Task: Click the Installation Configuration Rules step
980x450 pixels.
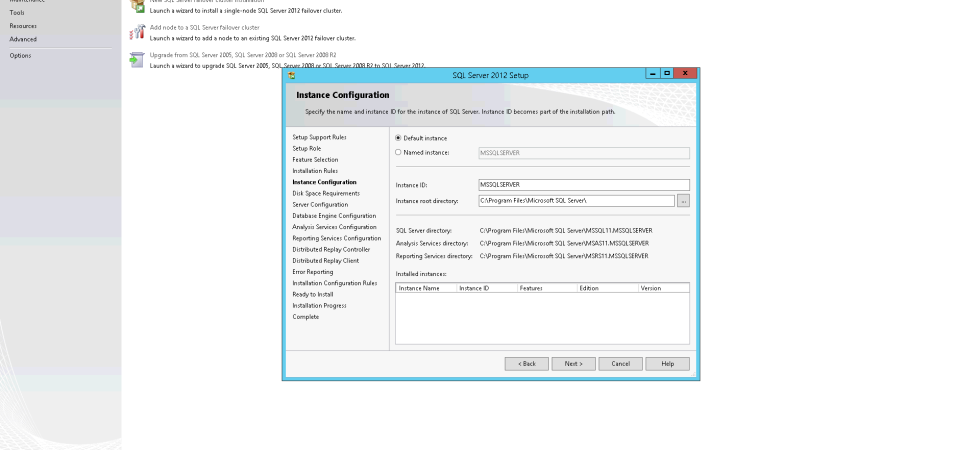Action: (x=335, y=283)
